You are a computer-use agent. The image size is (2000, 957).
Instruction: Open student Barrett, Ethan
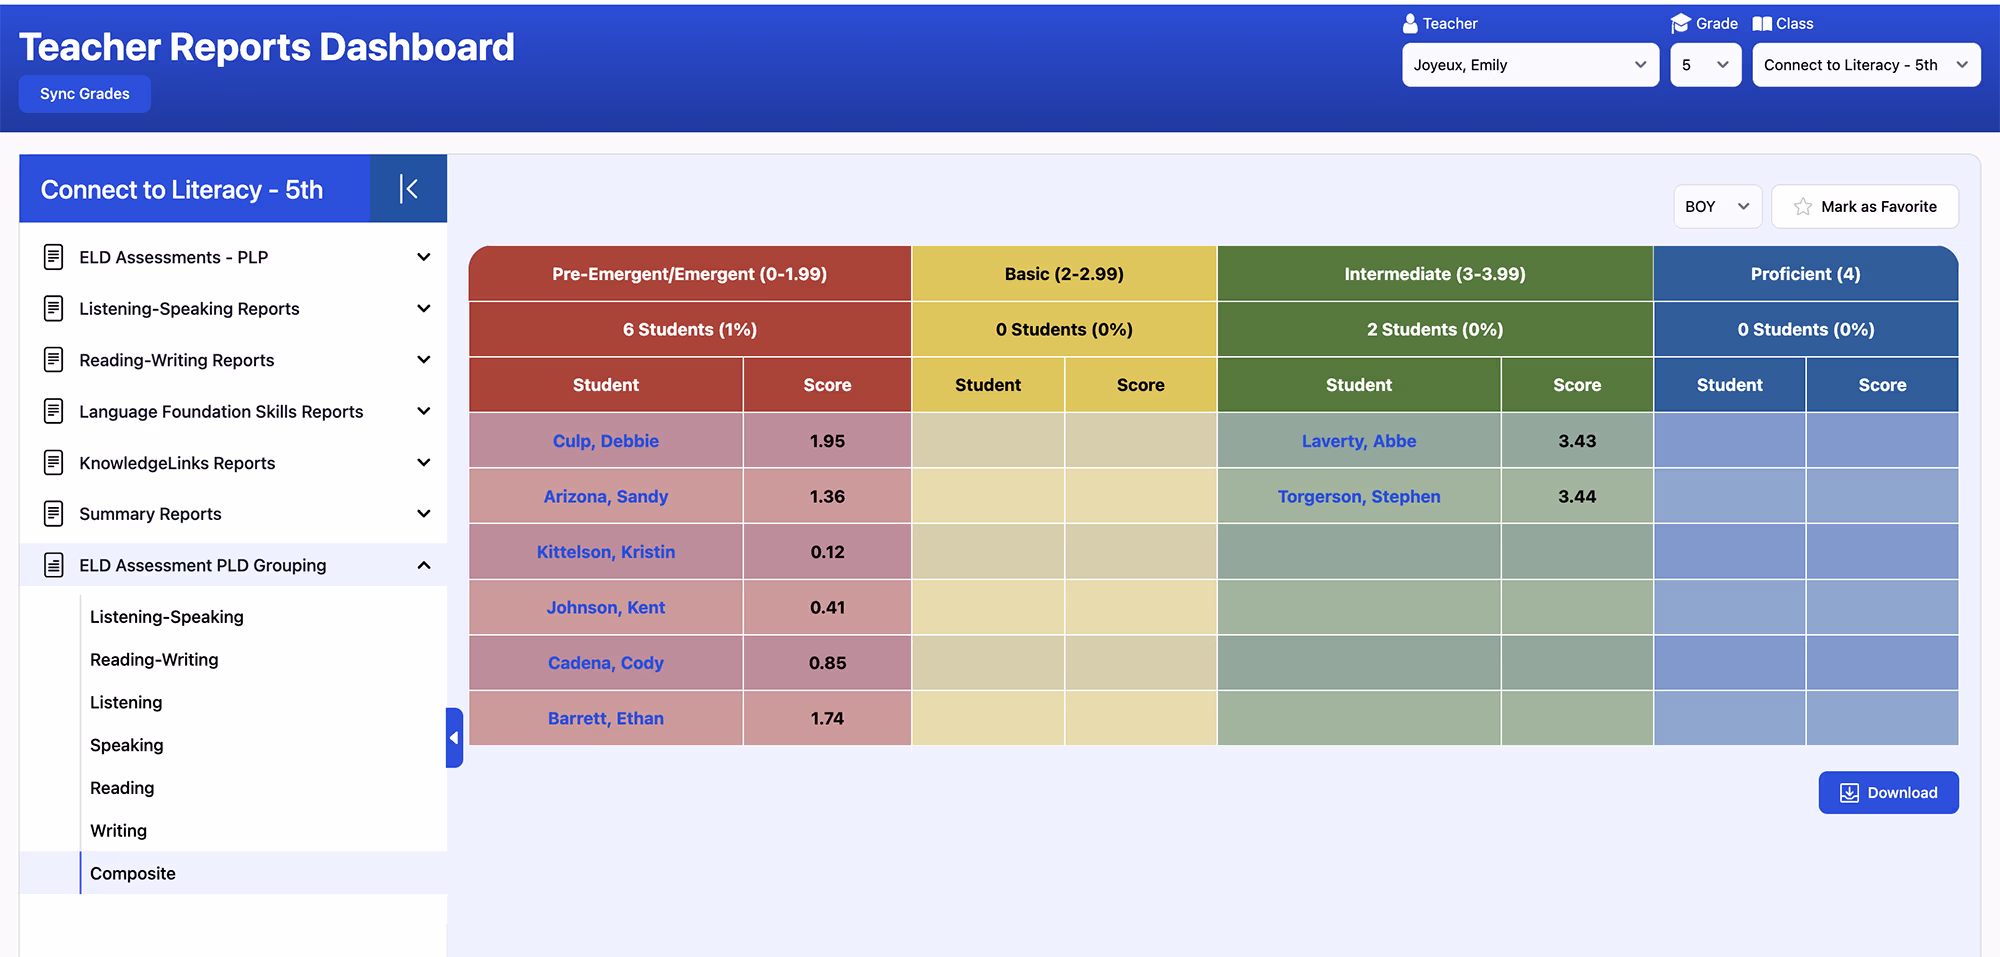[606, 718]
